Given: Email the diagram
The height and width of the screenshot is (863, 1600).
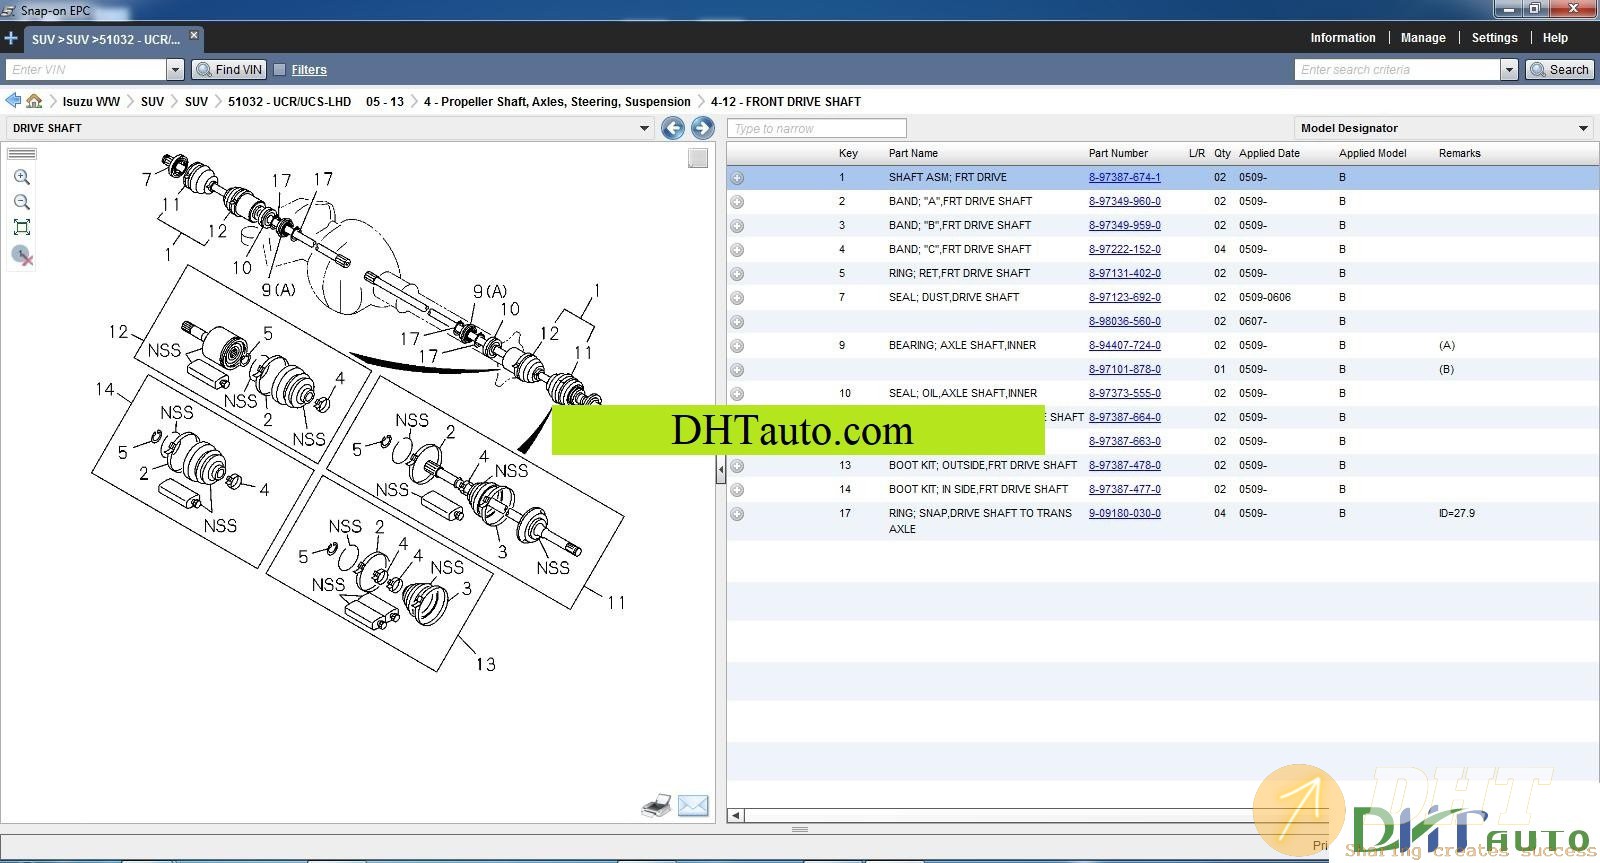Looking at the screenshot, I should 693,806.
